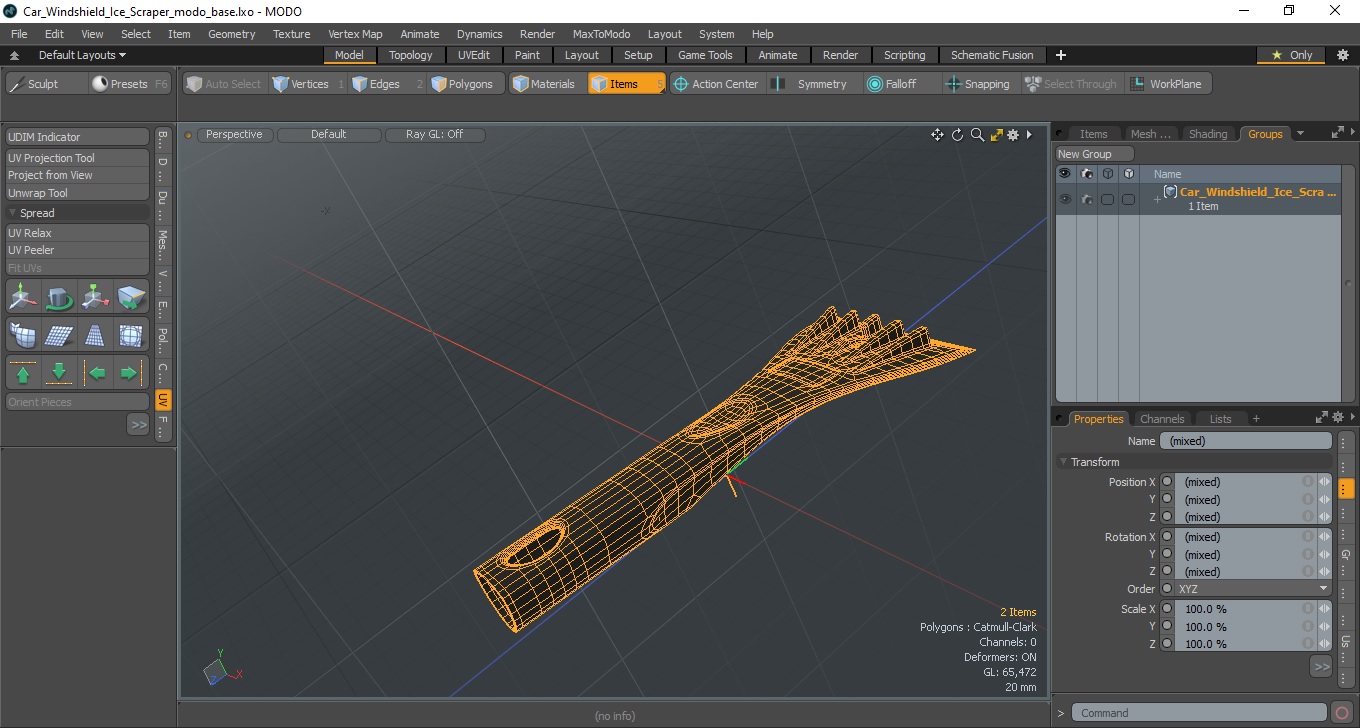Click the camera render column header icon
This screenshot has width=1360, height=728.
pyautogui.click(x=1086, y=174)
